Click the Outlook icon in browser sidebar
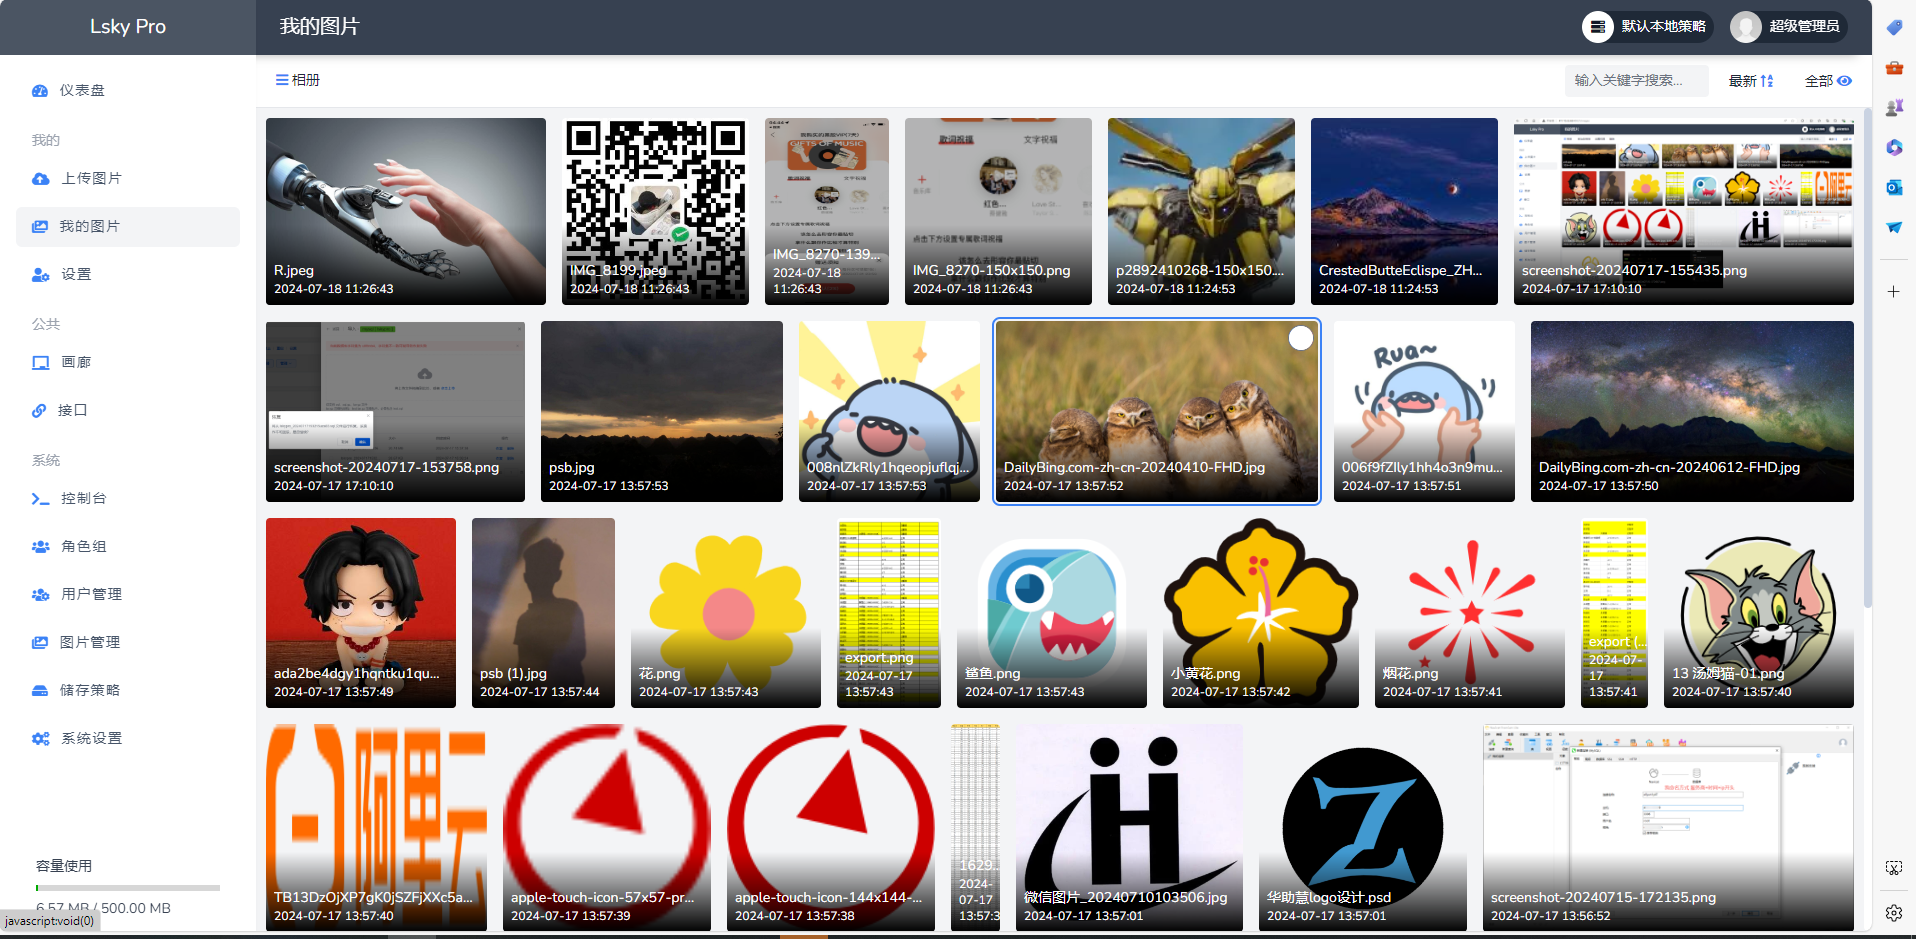This screenshot has width=1916, height=939. point(1894,188)
